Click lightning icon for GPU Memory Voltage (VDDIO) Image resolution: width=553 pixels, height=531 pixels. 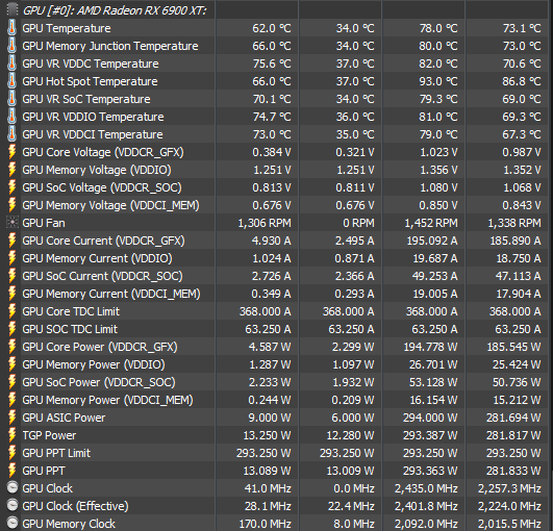12,170
